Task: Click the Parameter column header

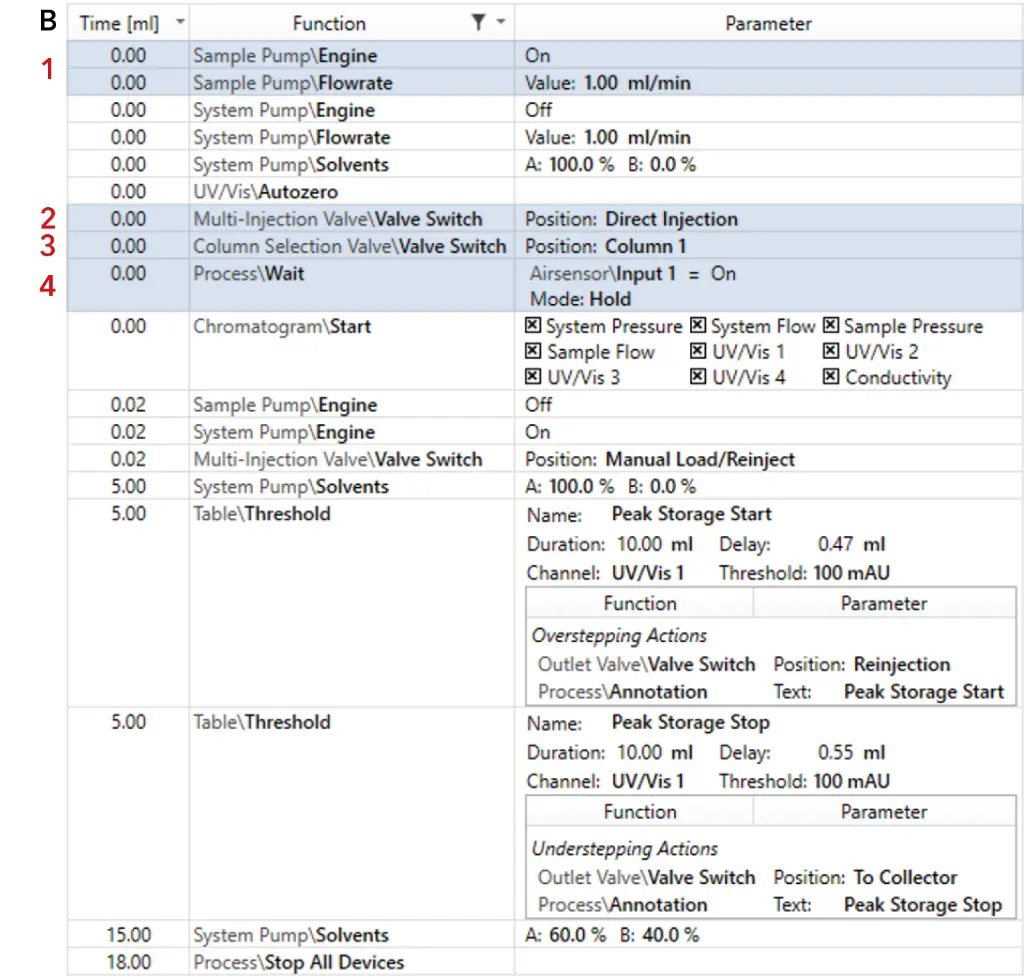Action: (768, 23)
